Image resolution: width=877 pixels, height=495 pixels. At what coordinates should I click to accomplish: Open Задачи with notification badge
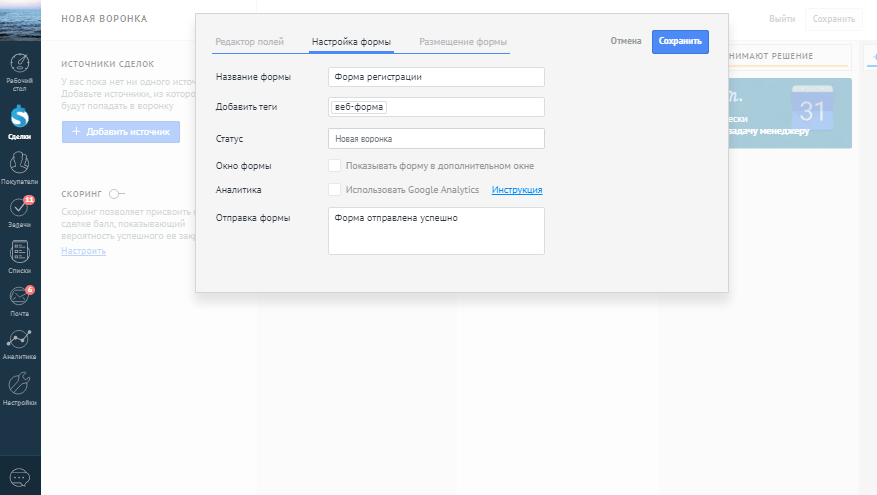(20, 211)
